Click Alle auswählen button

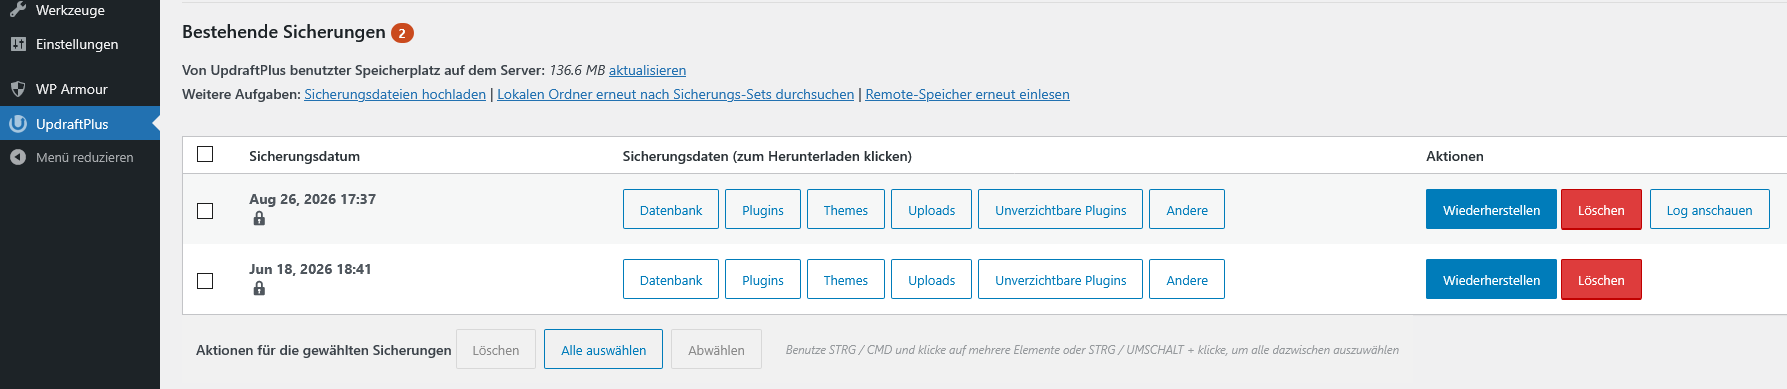[x=603, y=350]
